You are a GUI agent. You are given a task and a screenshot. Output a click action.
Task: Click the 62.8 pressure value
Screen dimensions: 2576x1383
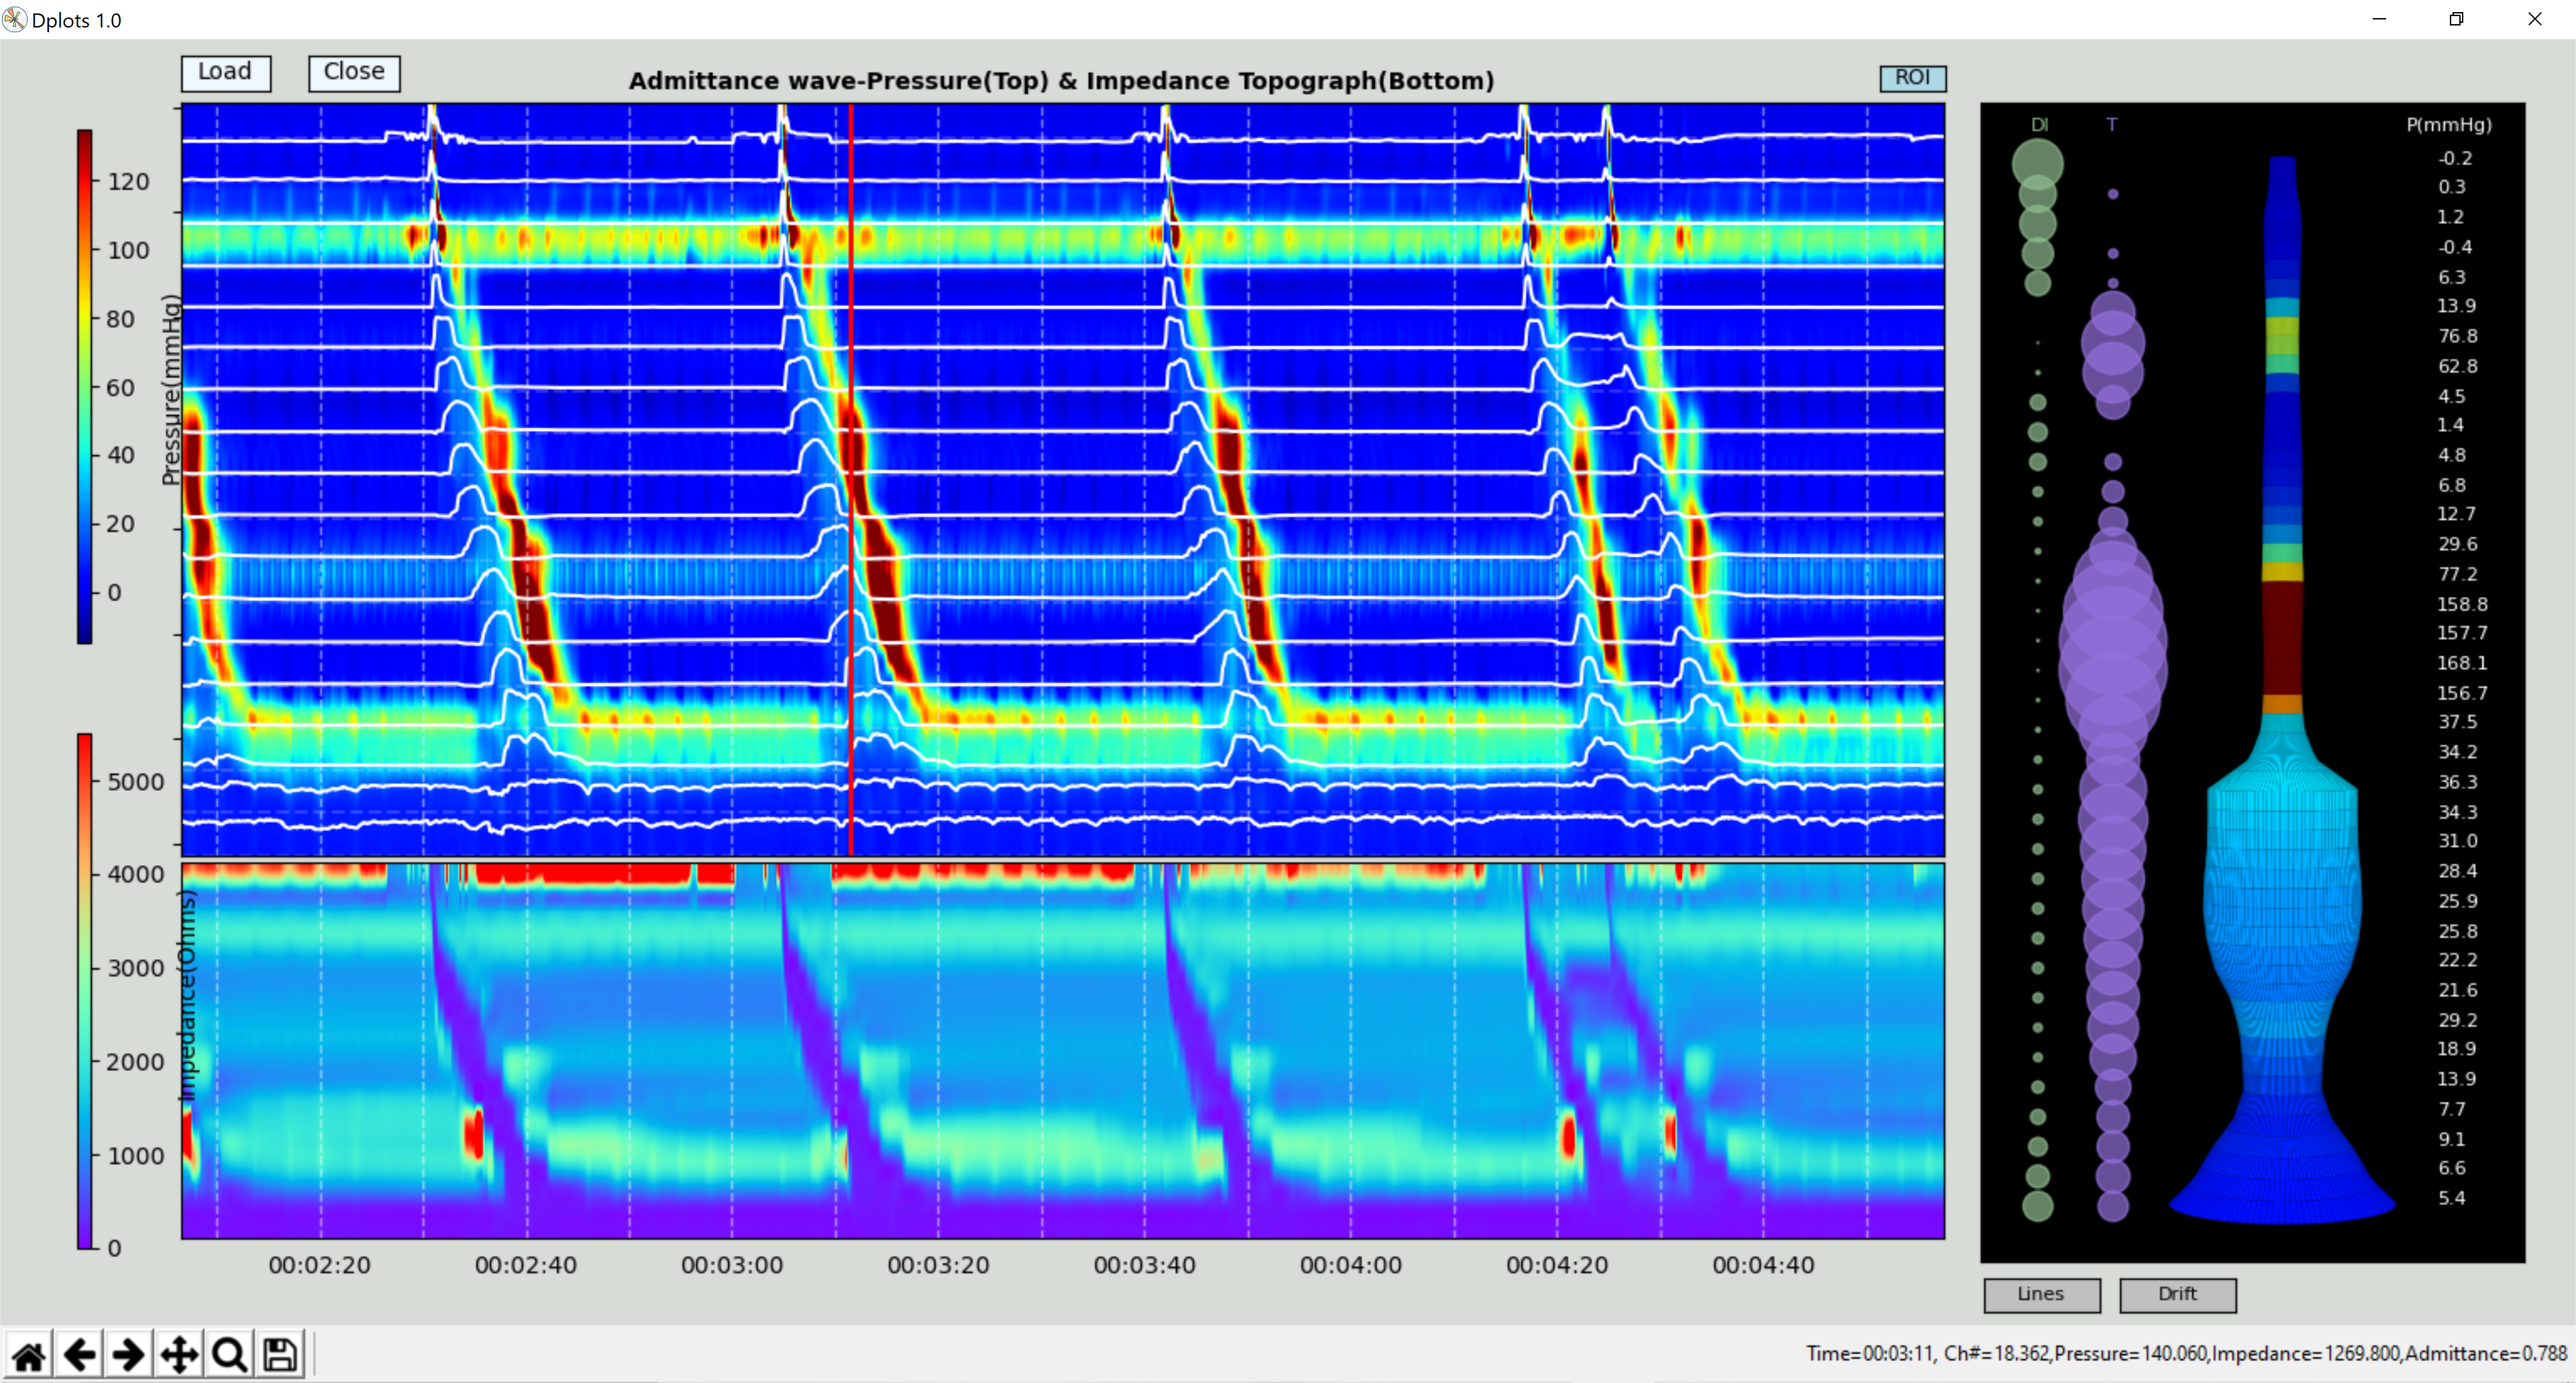click(x=2458, y=366)
